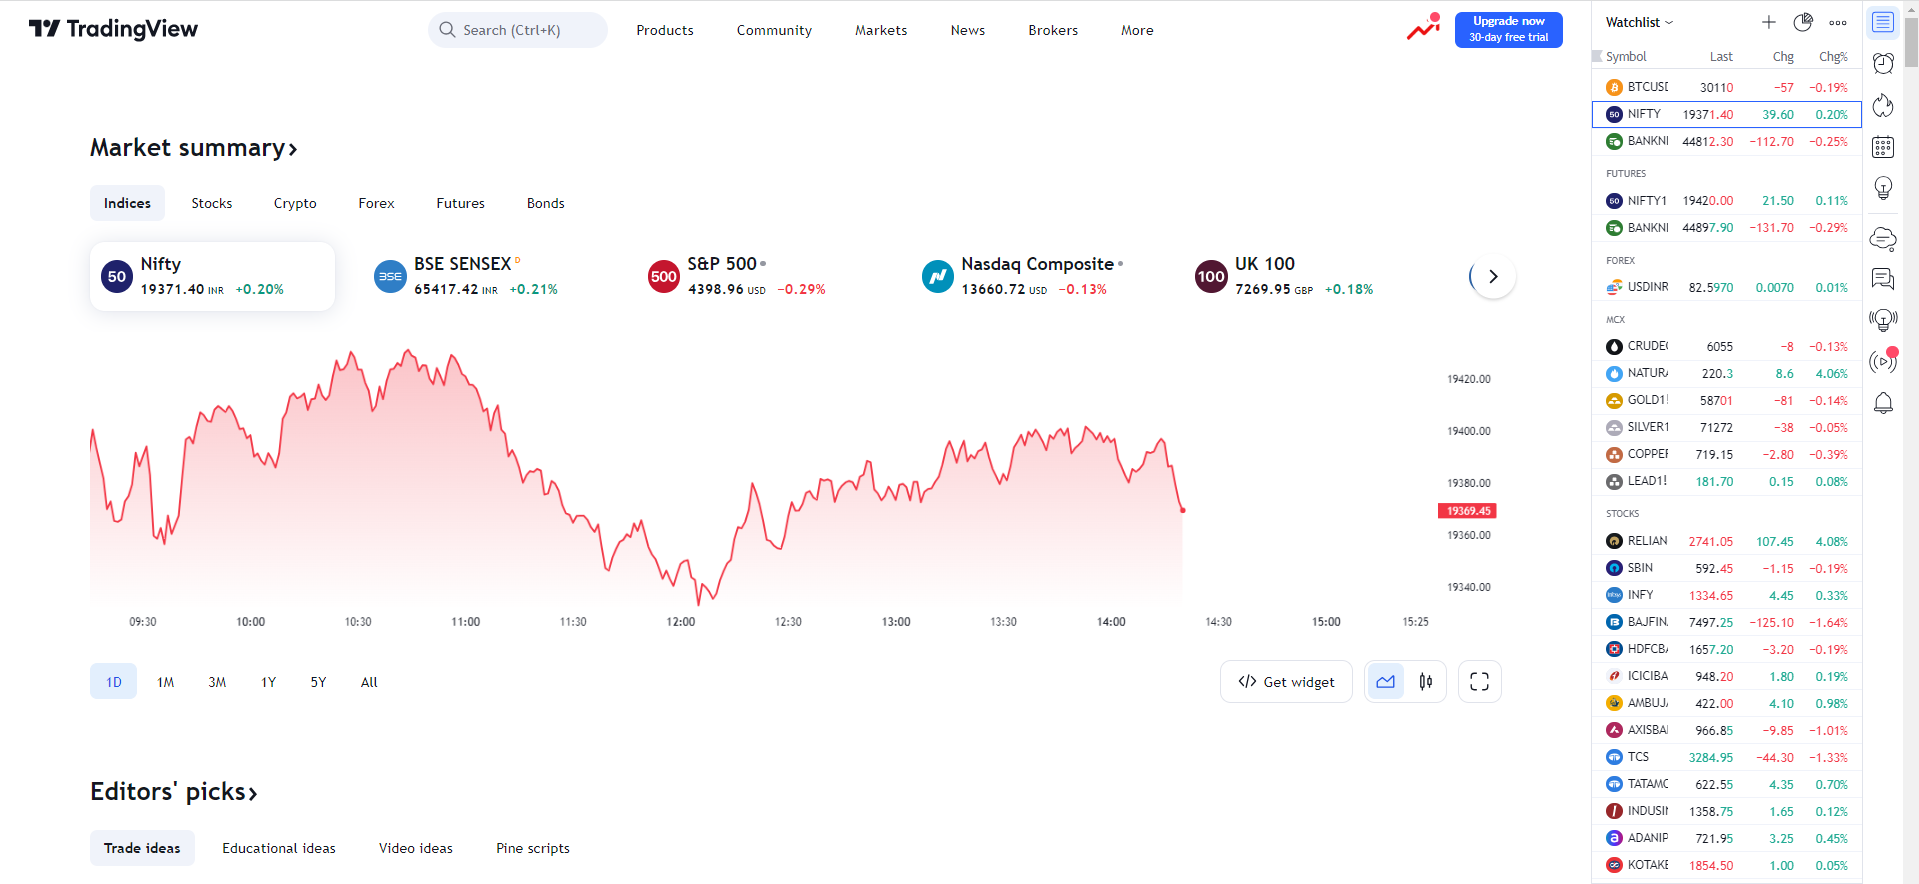1919x884 pixels.
Task: Click the Get widget button
Action: [1286, 682]
